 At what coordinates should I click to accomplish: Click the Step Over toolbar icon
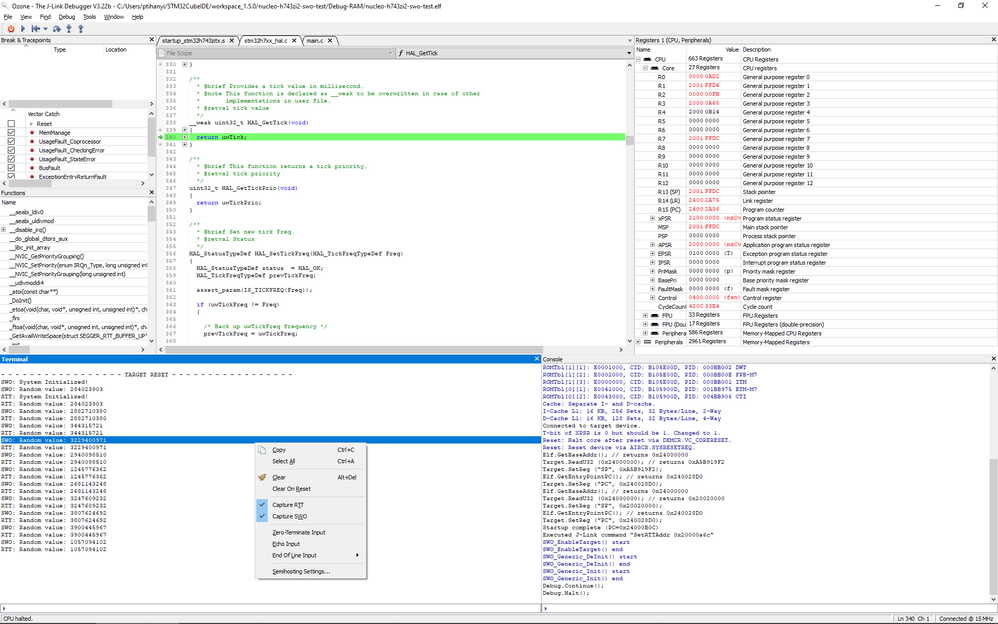pos(57,29)
